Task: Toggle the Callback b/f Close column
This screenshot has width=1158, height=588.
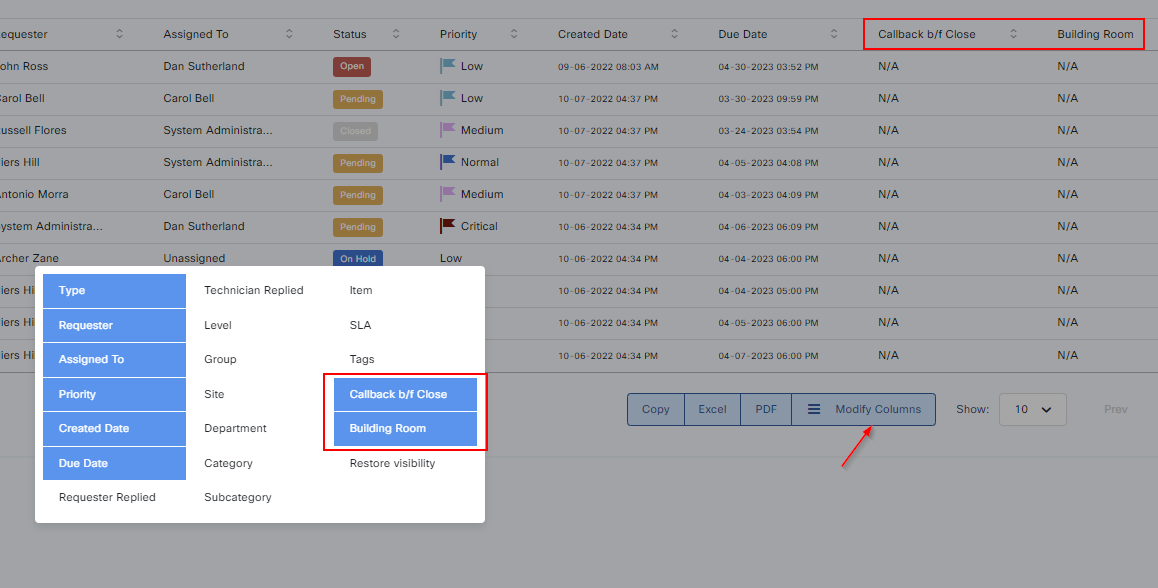Action: coord(405,394)
